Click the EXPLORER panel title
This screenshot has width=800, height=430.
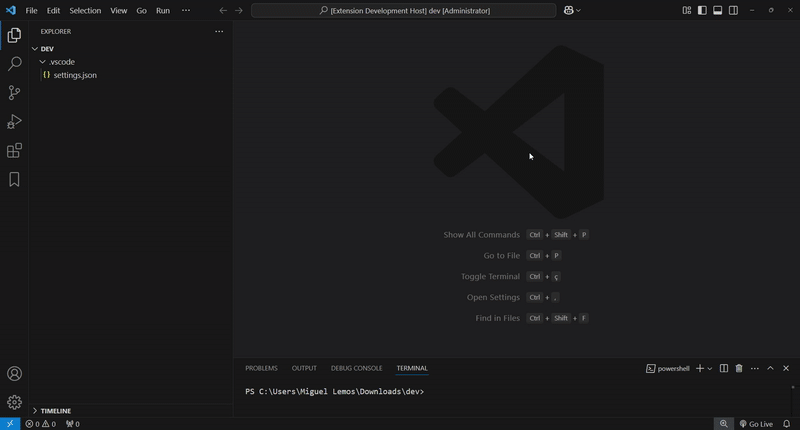[x=56, y=32]
